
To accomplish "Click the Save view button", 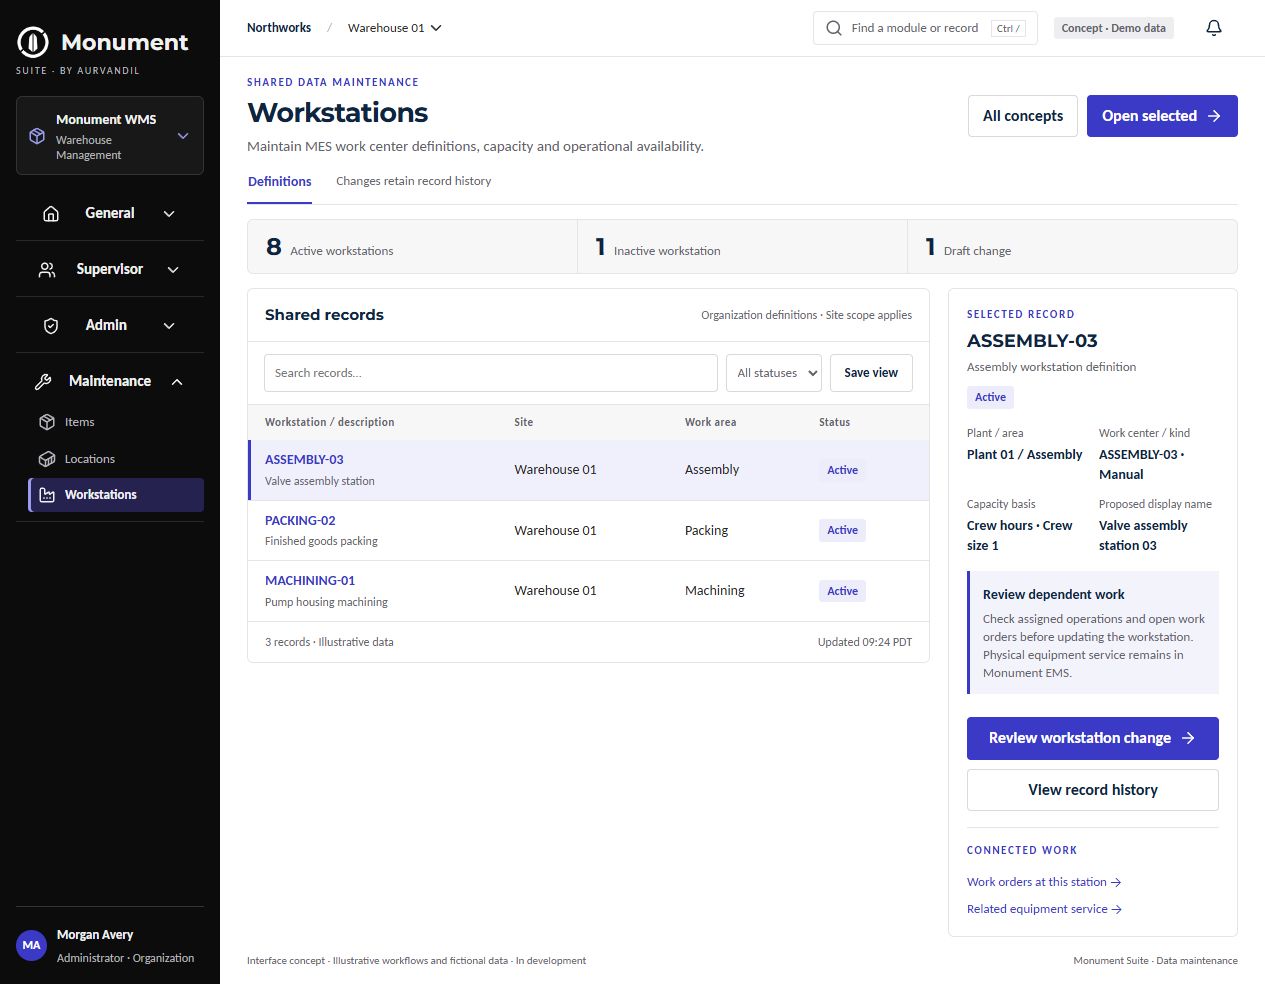I will click(871, 373).
